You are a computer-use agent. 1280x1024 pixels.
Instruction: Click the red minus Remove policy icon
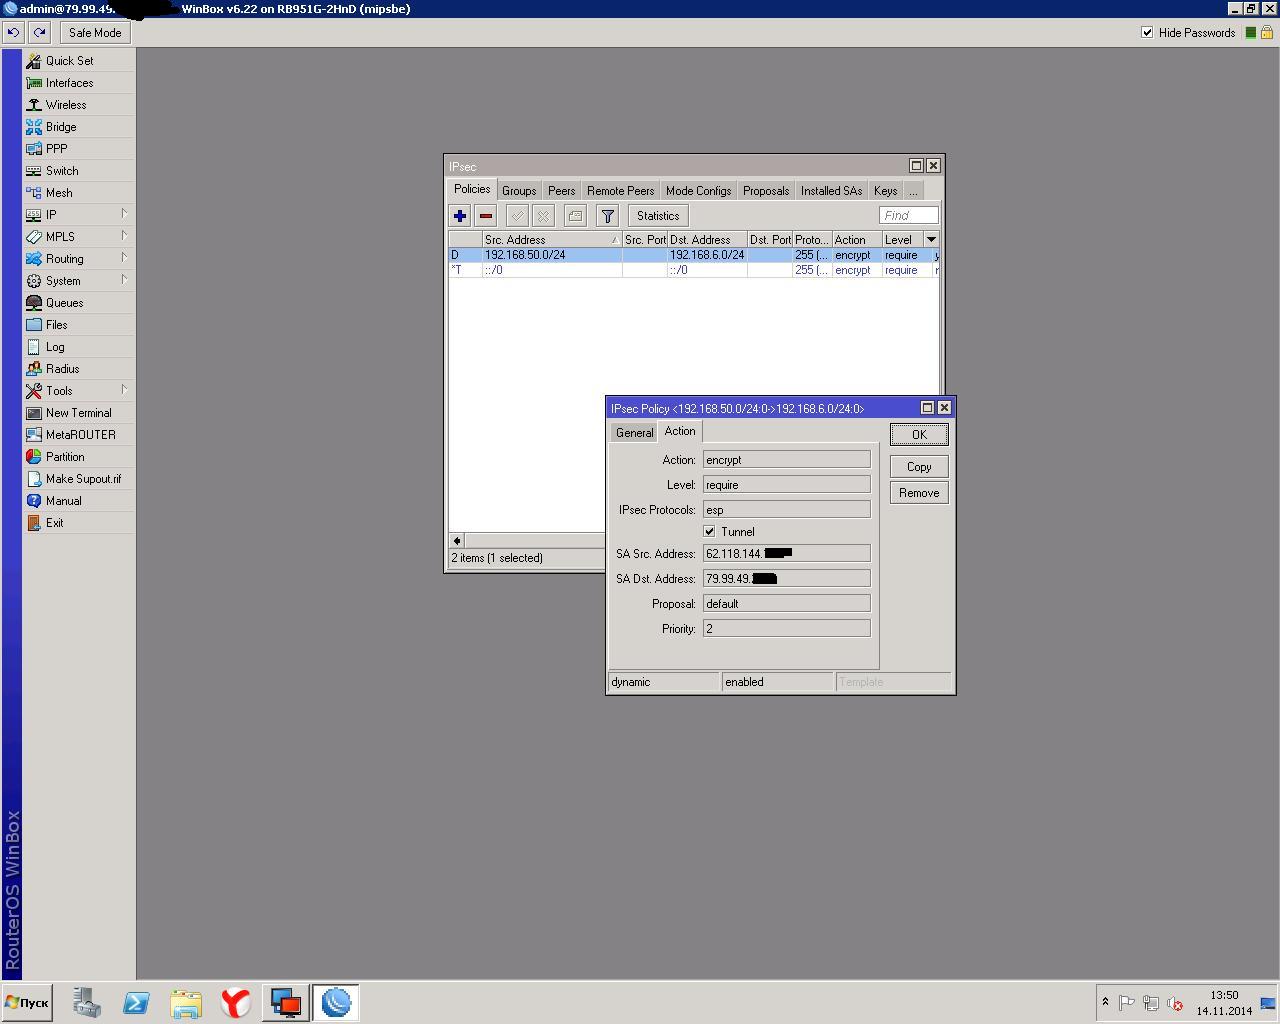click(486, 216)
